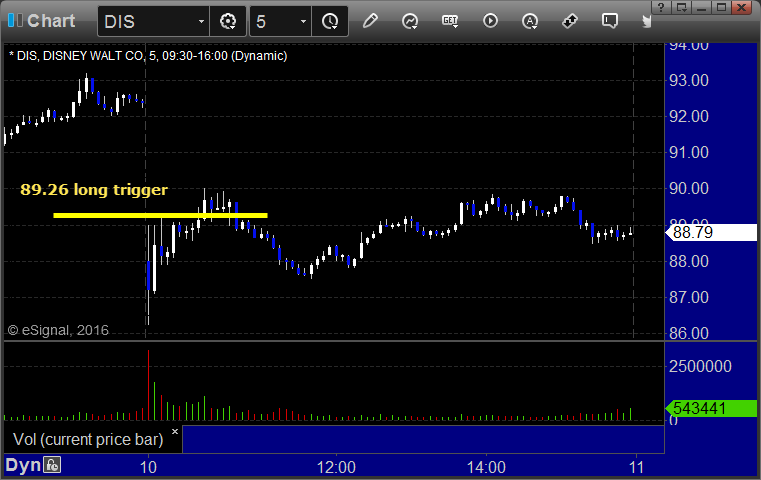761x480 pixels.
Task: Open the studies chart icon menu
Action: point(410,21)
